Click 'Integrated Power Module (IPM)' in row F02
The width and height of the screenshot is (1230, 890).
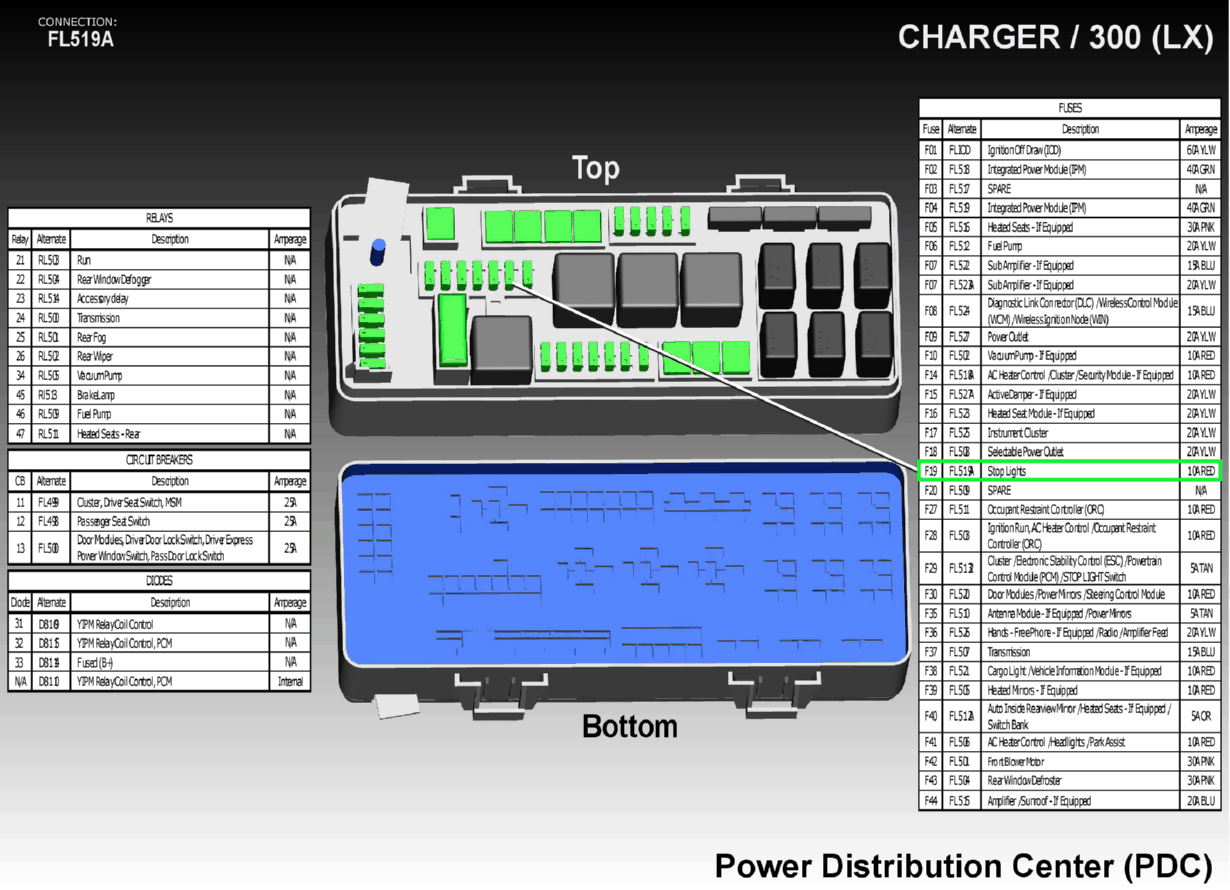coord(1036,170)
